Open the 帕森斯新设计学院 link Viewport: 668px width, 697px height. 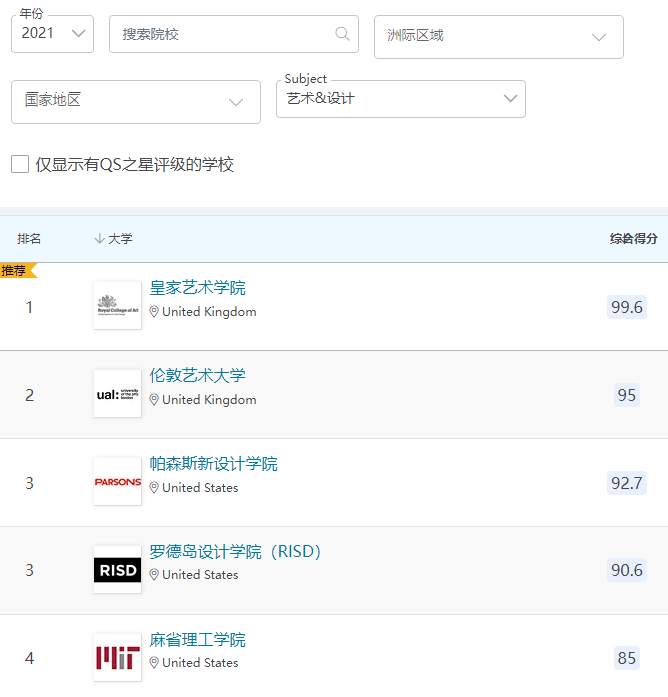tap(213, 464)
